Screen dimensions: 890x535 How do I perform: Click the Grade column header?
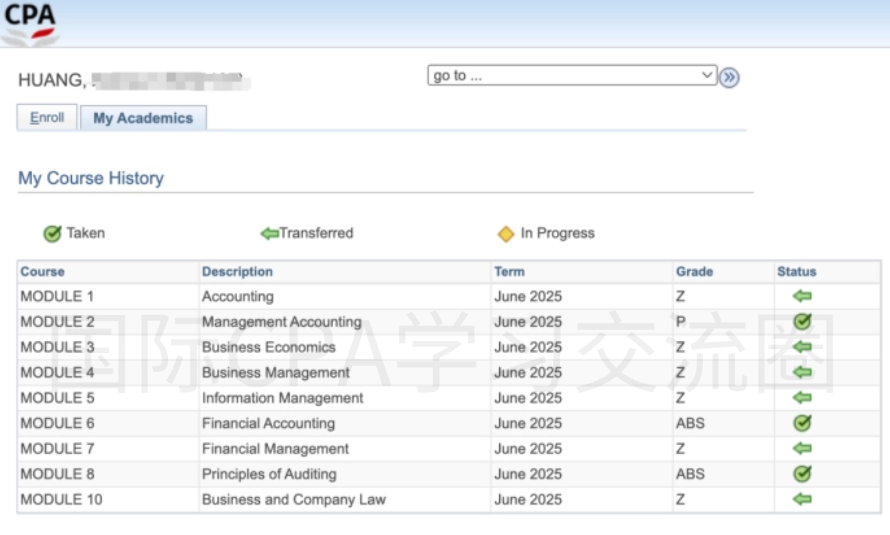click(x=694, y=272)
